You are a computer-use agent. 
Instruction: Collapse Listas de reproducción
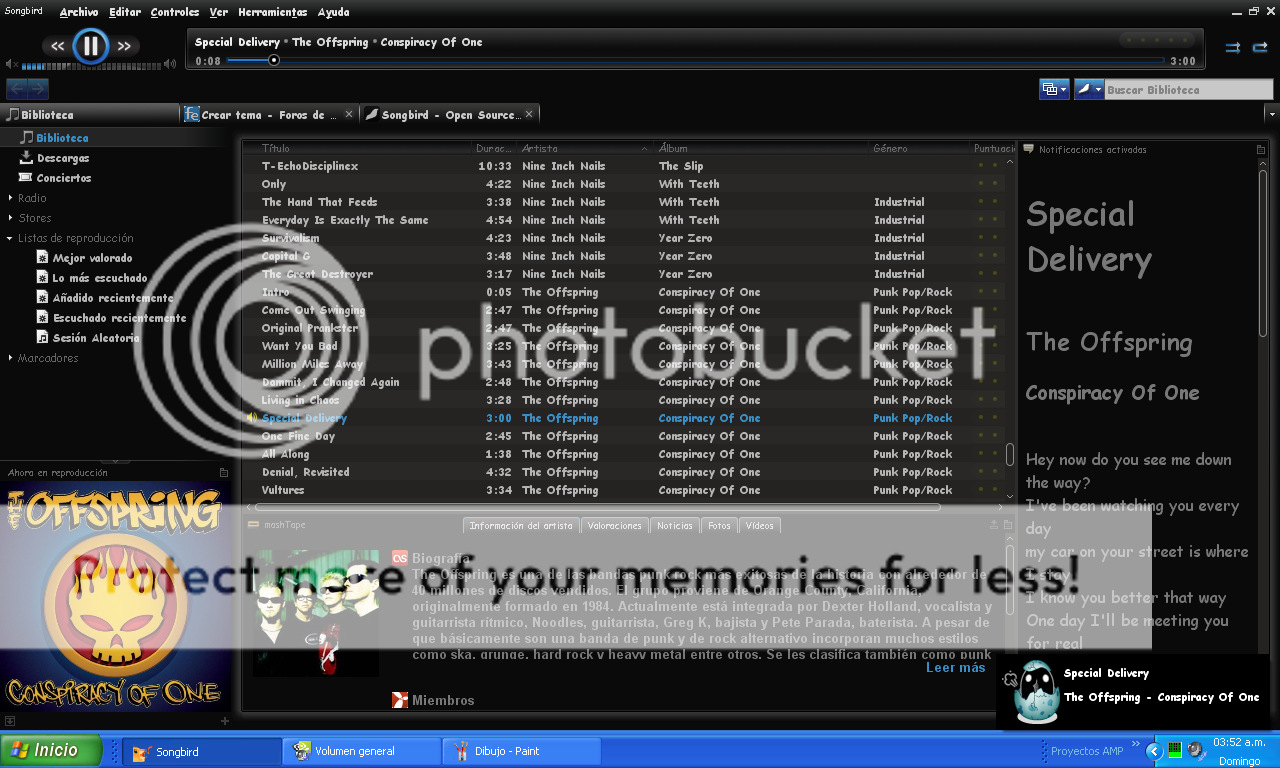[x=10, y=238]
